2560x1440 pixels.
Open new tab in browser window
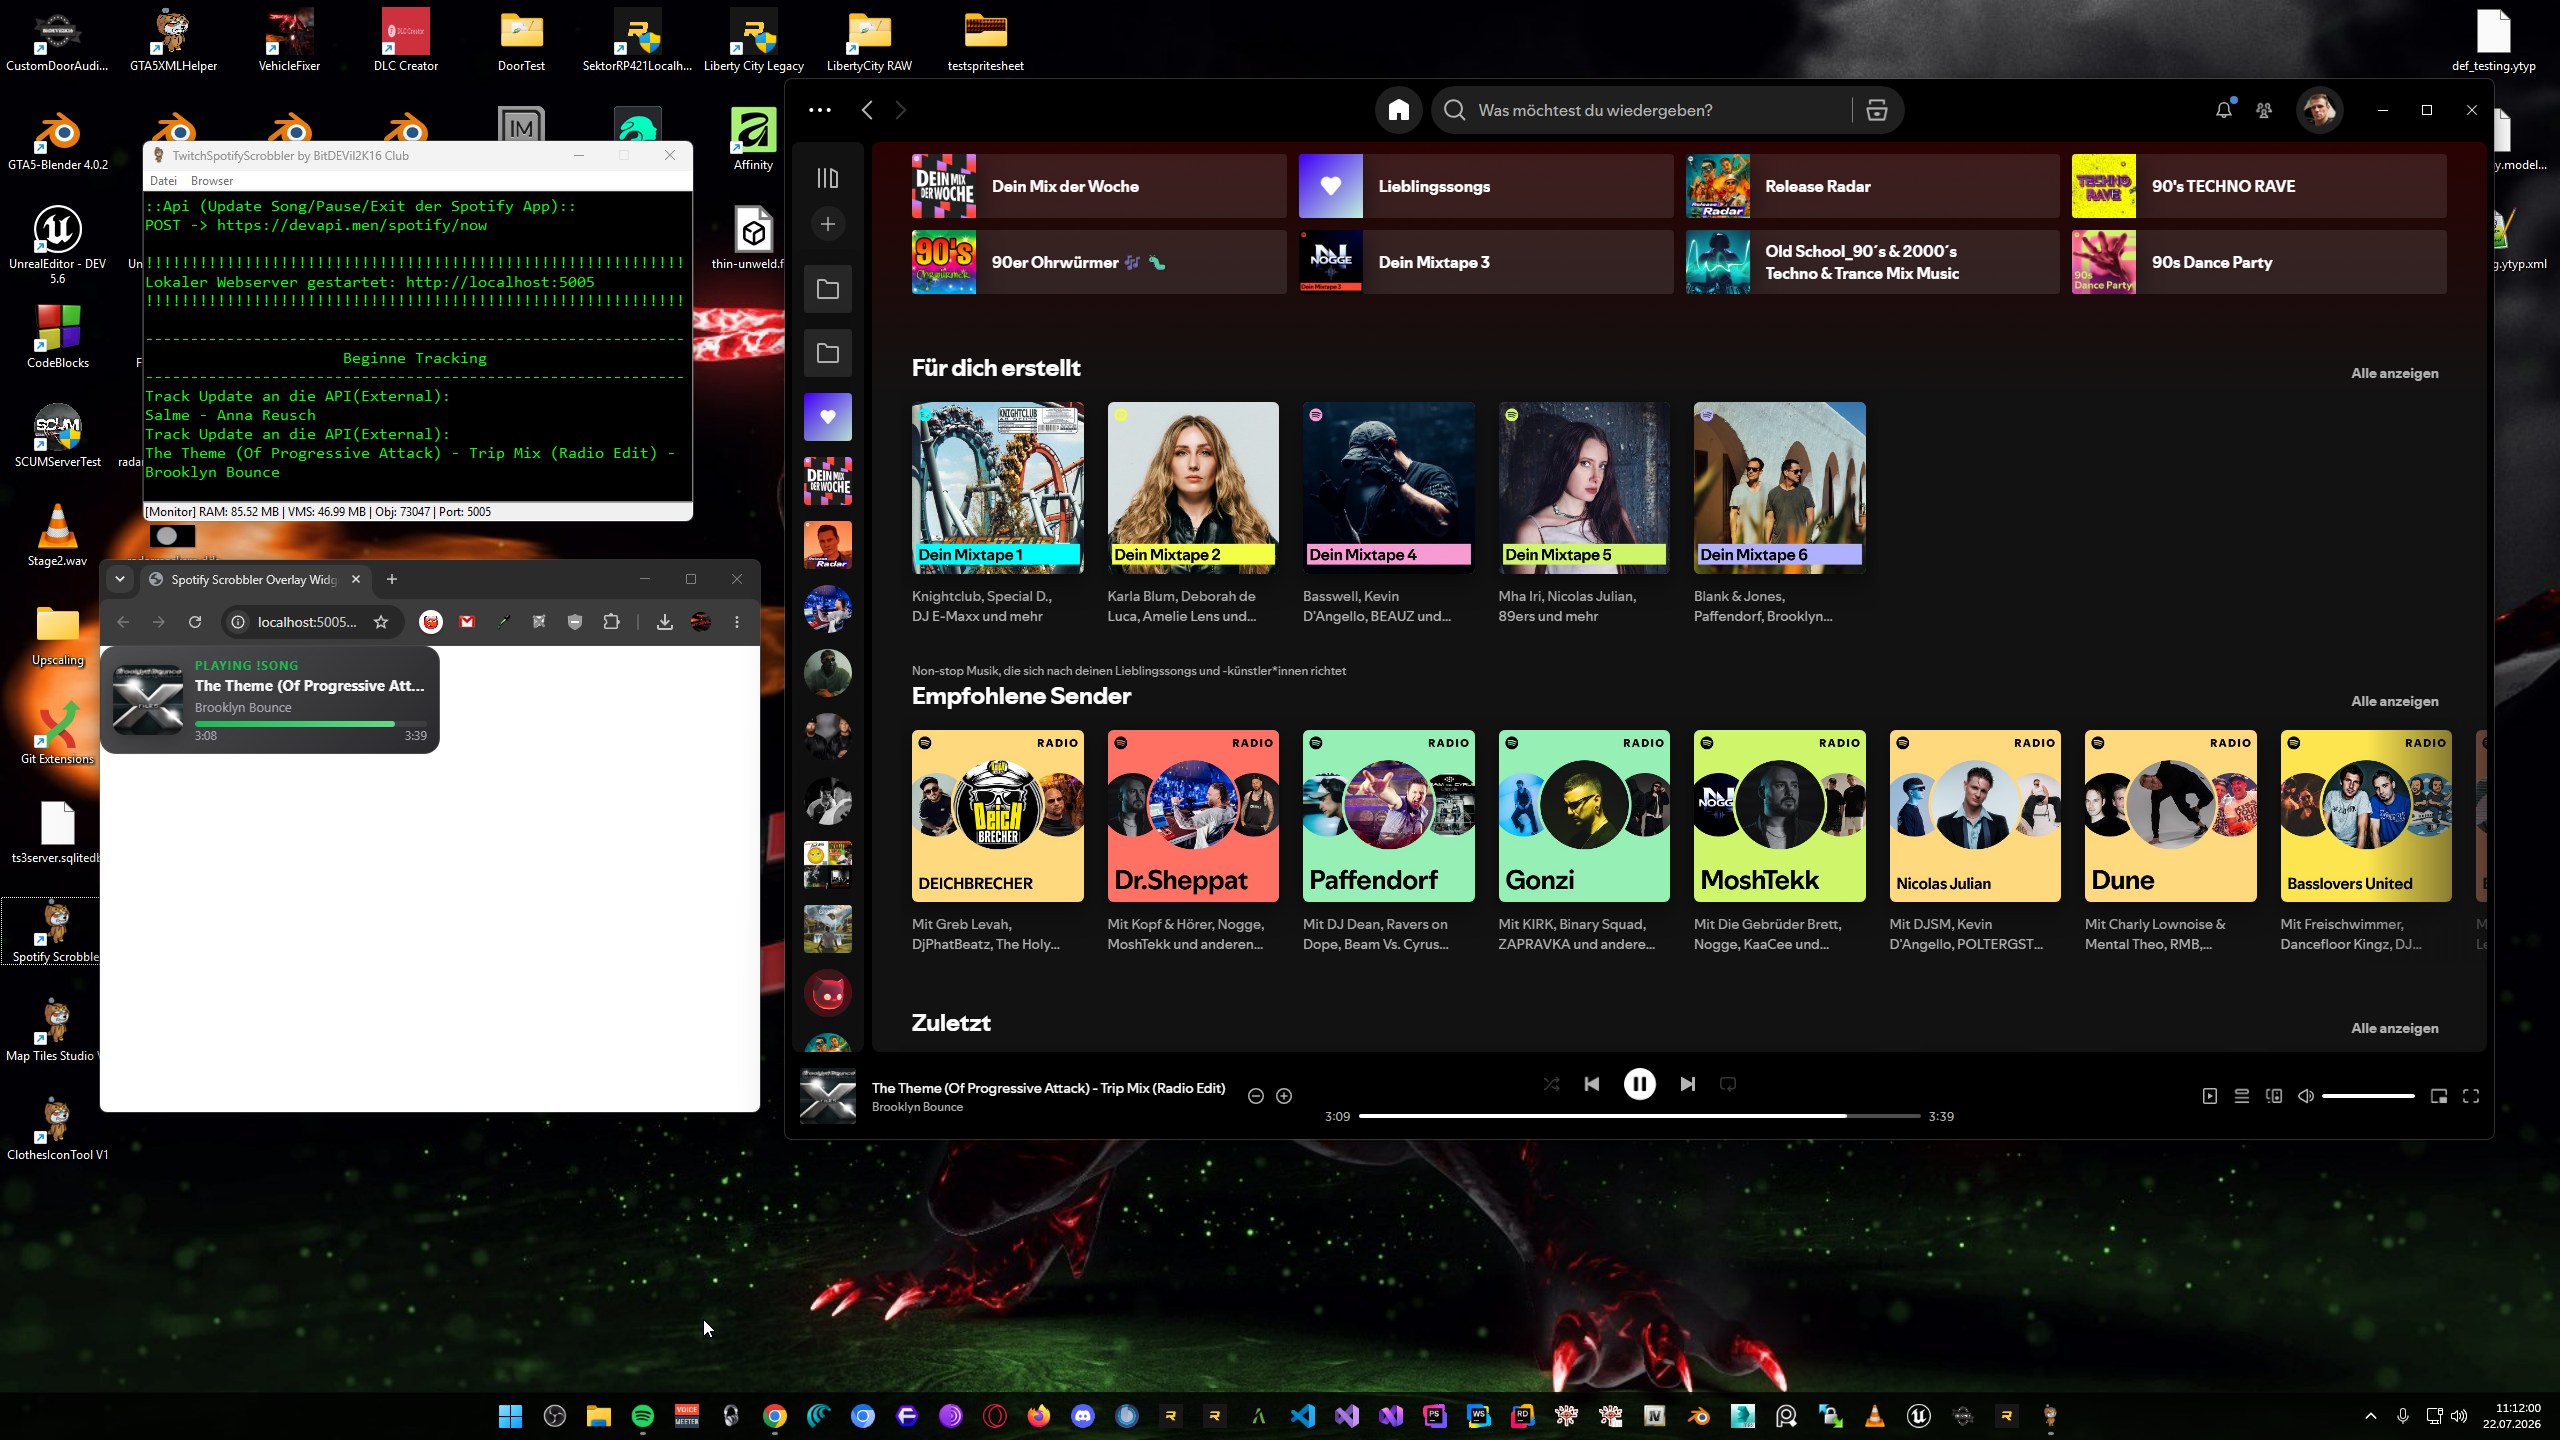pos(392,579)
